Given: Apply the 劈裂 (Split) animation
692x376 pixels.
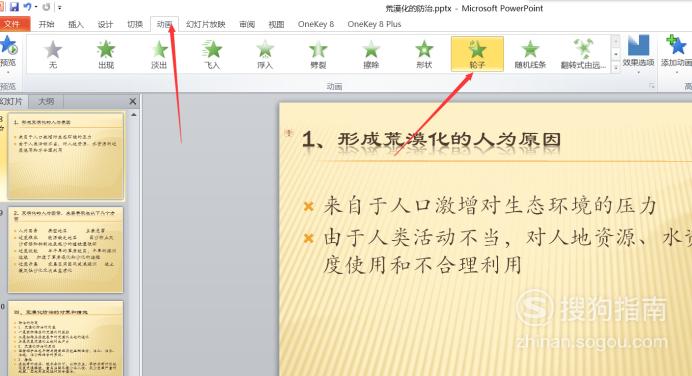Looking at the screenshot, I should coord(318,55).
